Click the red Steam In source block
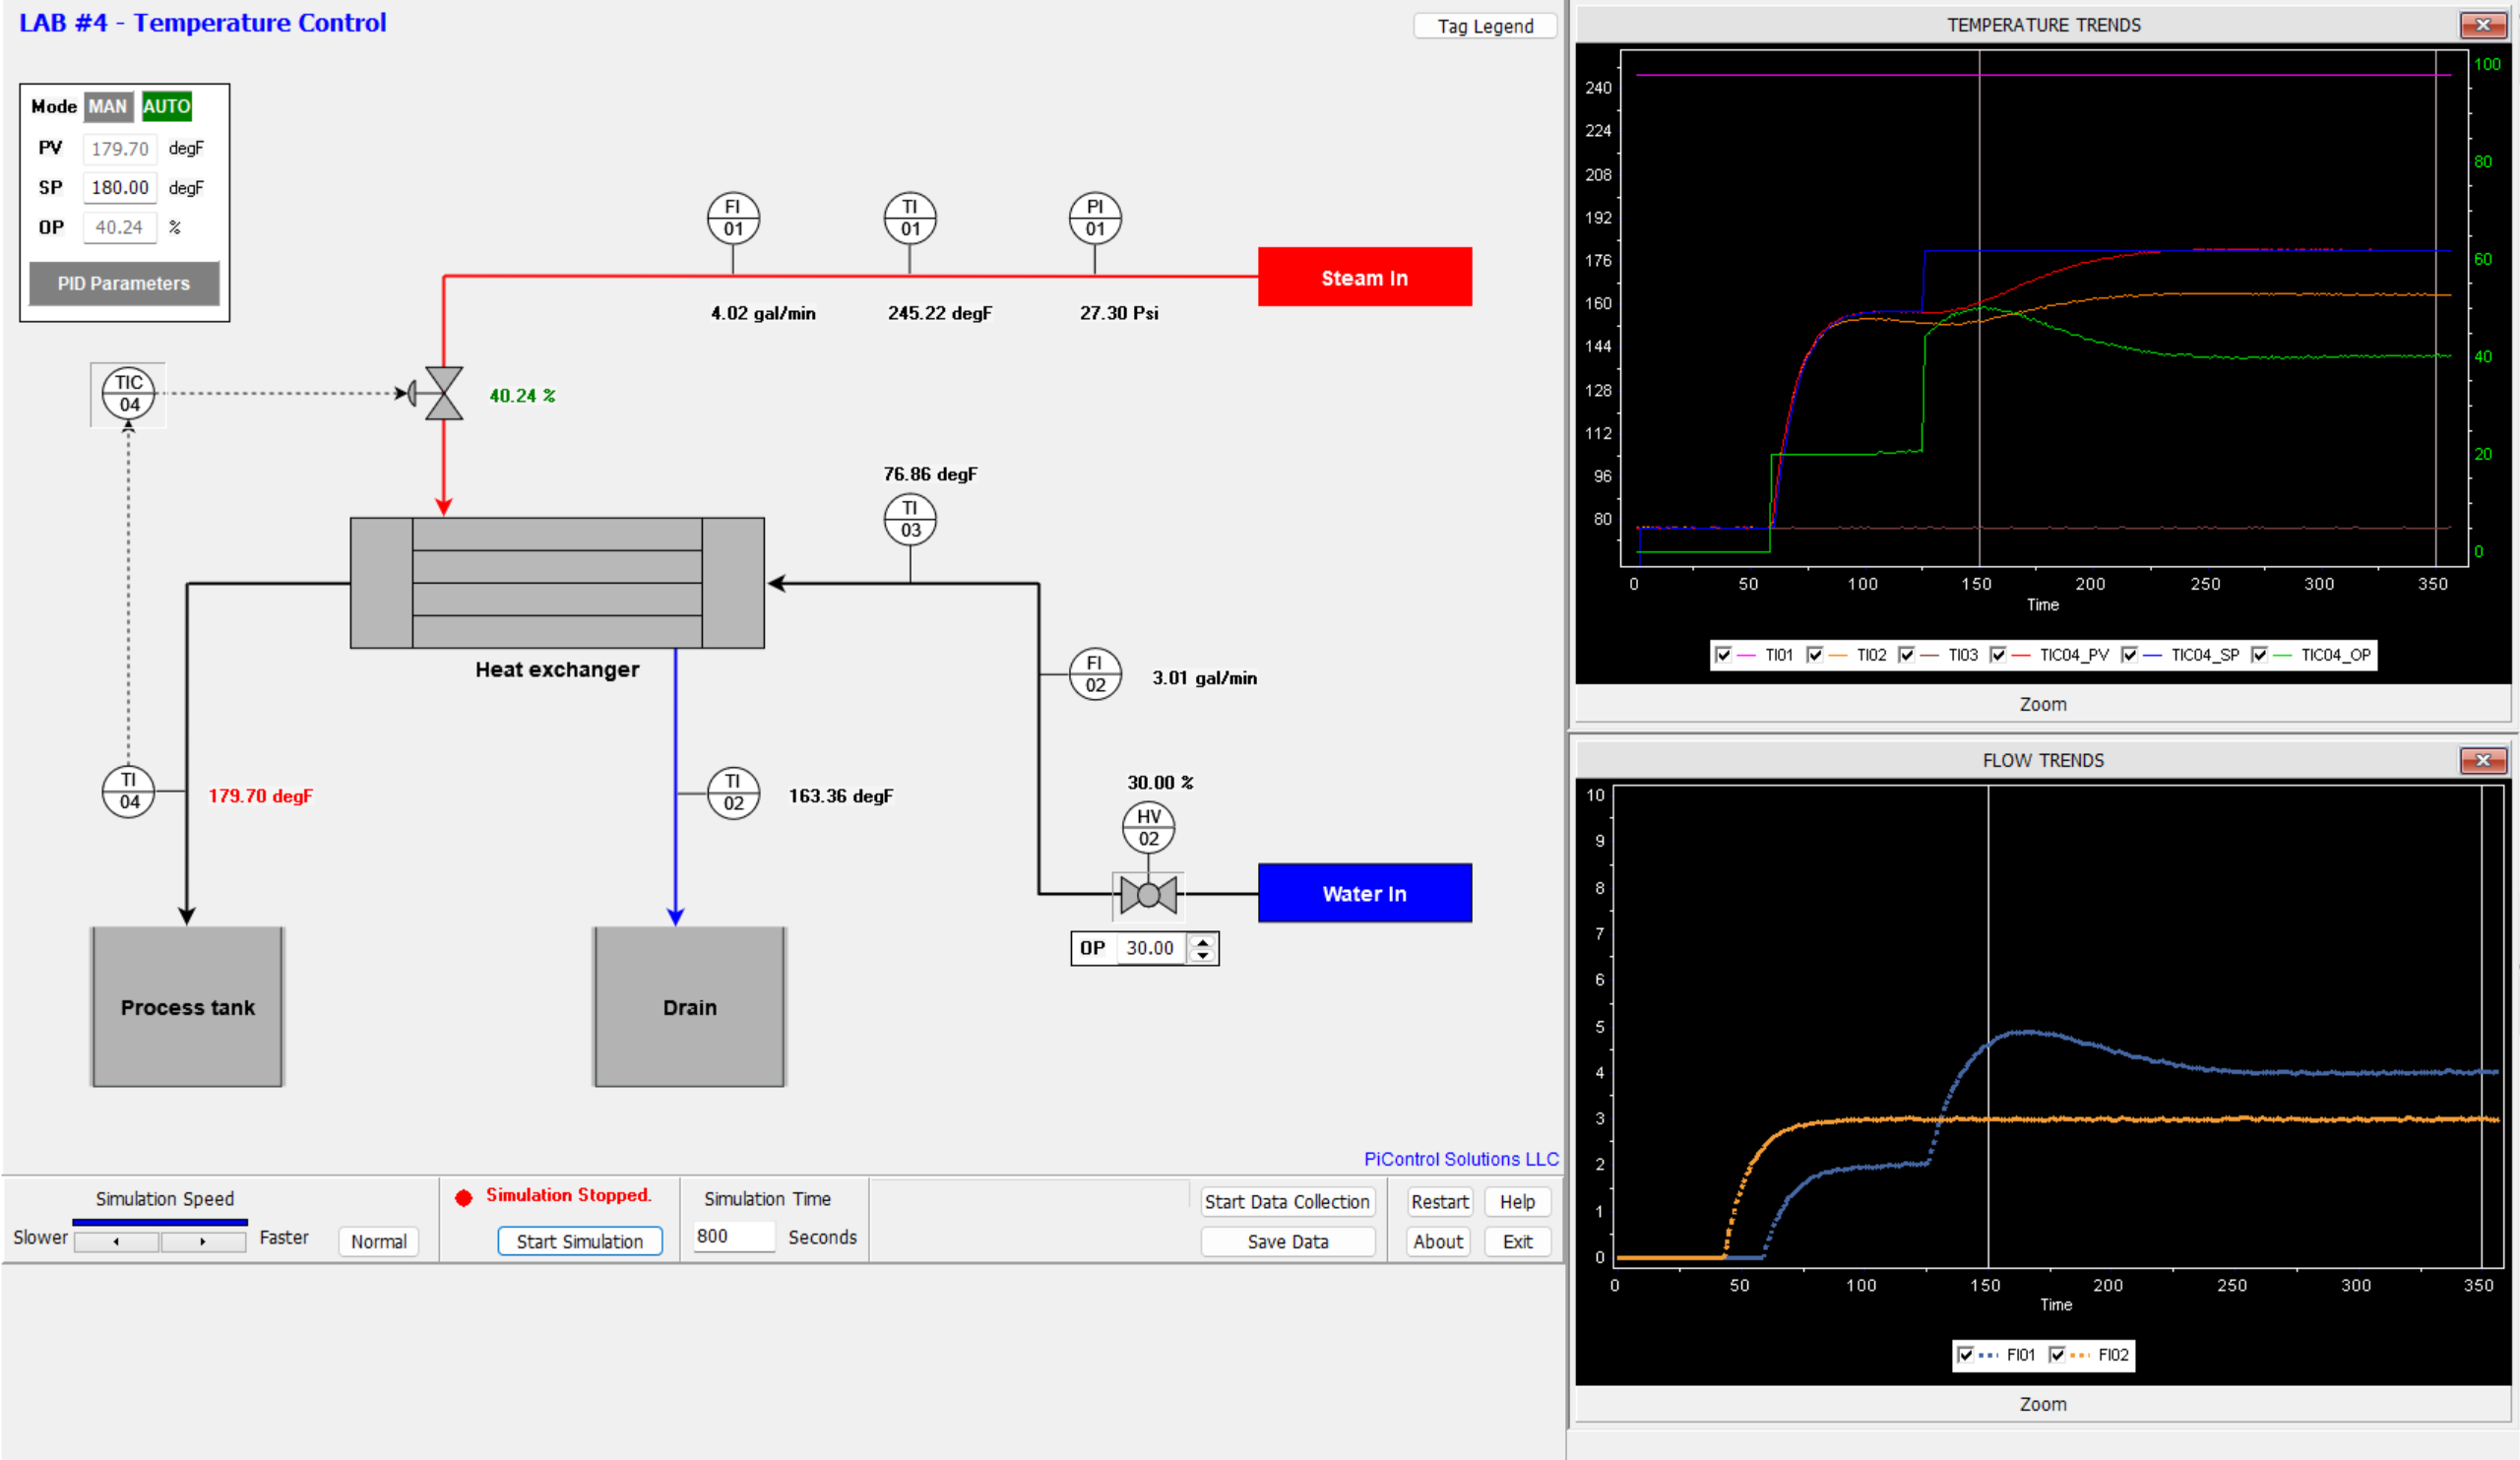The height and width of the screenshot is (1460, 2520). pos(1364,277)
